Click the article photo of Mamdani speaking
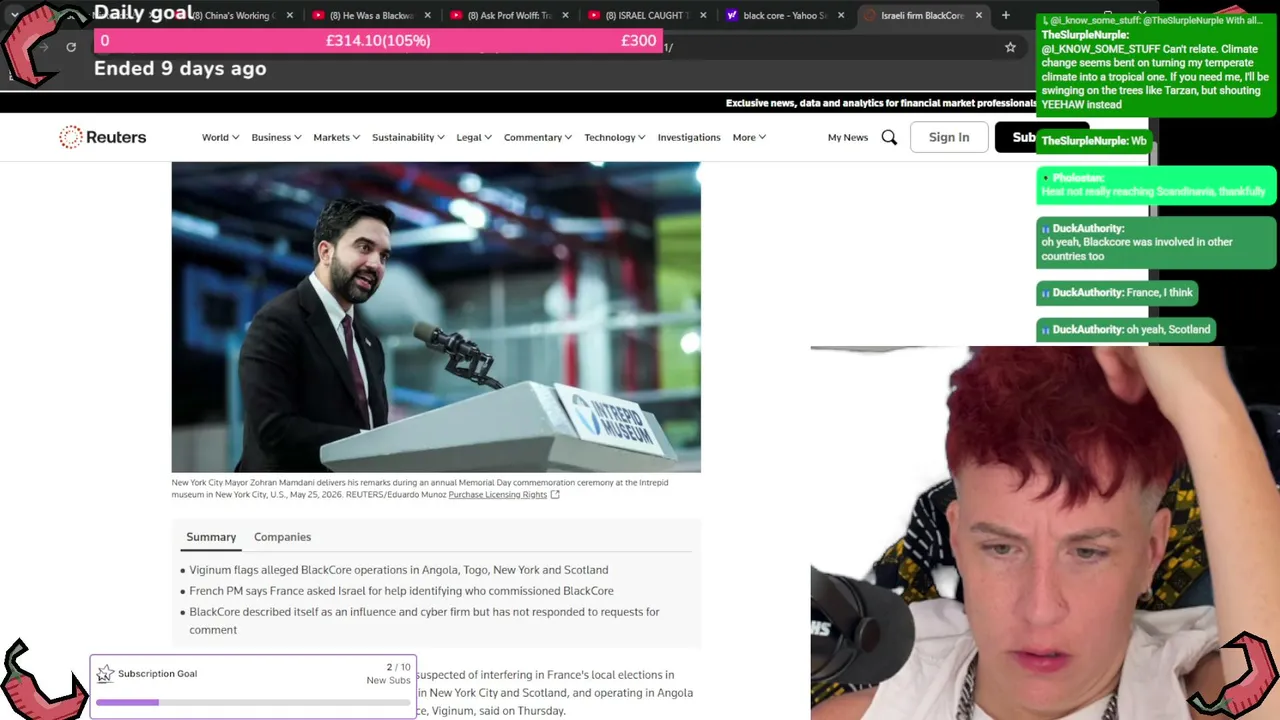 coord(436,317)
